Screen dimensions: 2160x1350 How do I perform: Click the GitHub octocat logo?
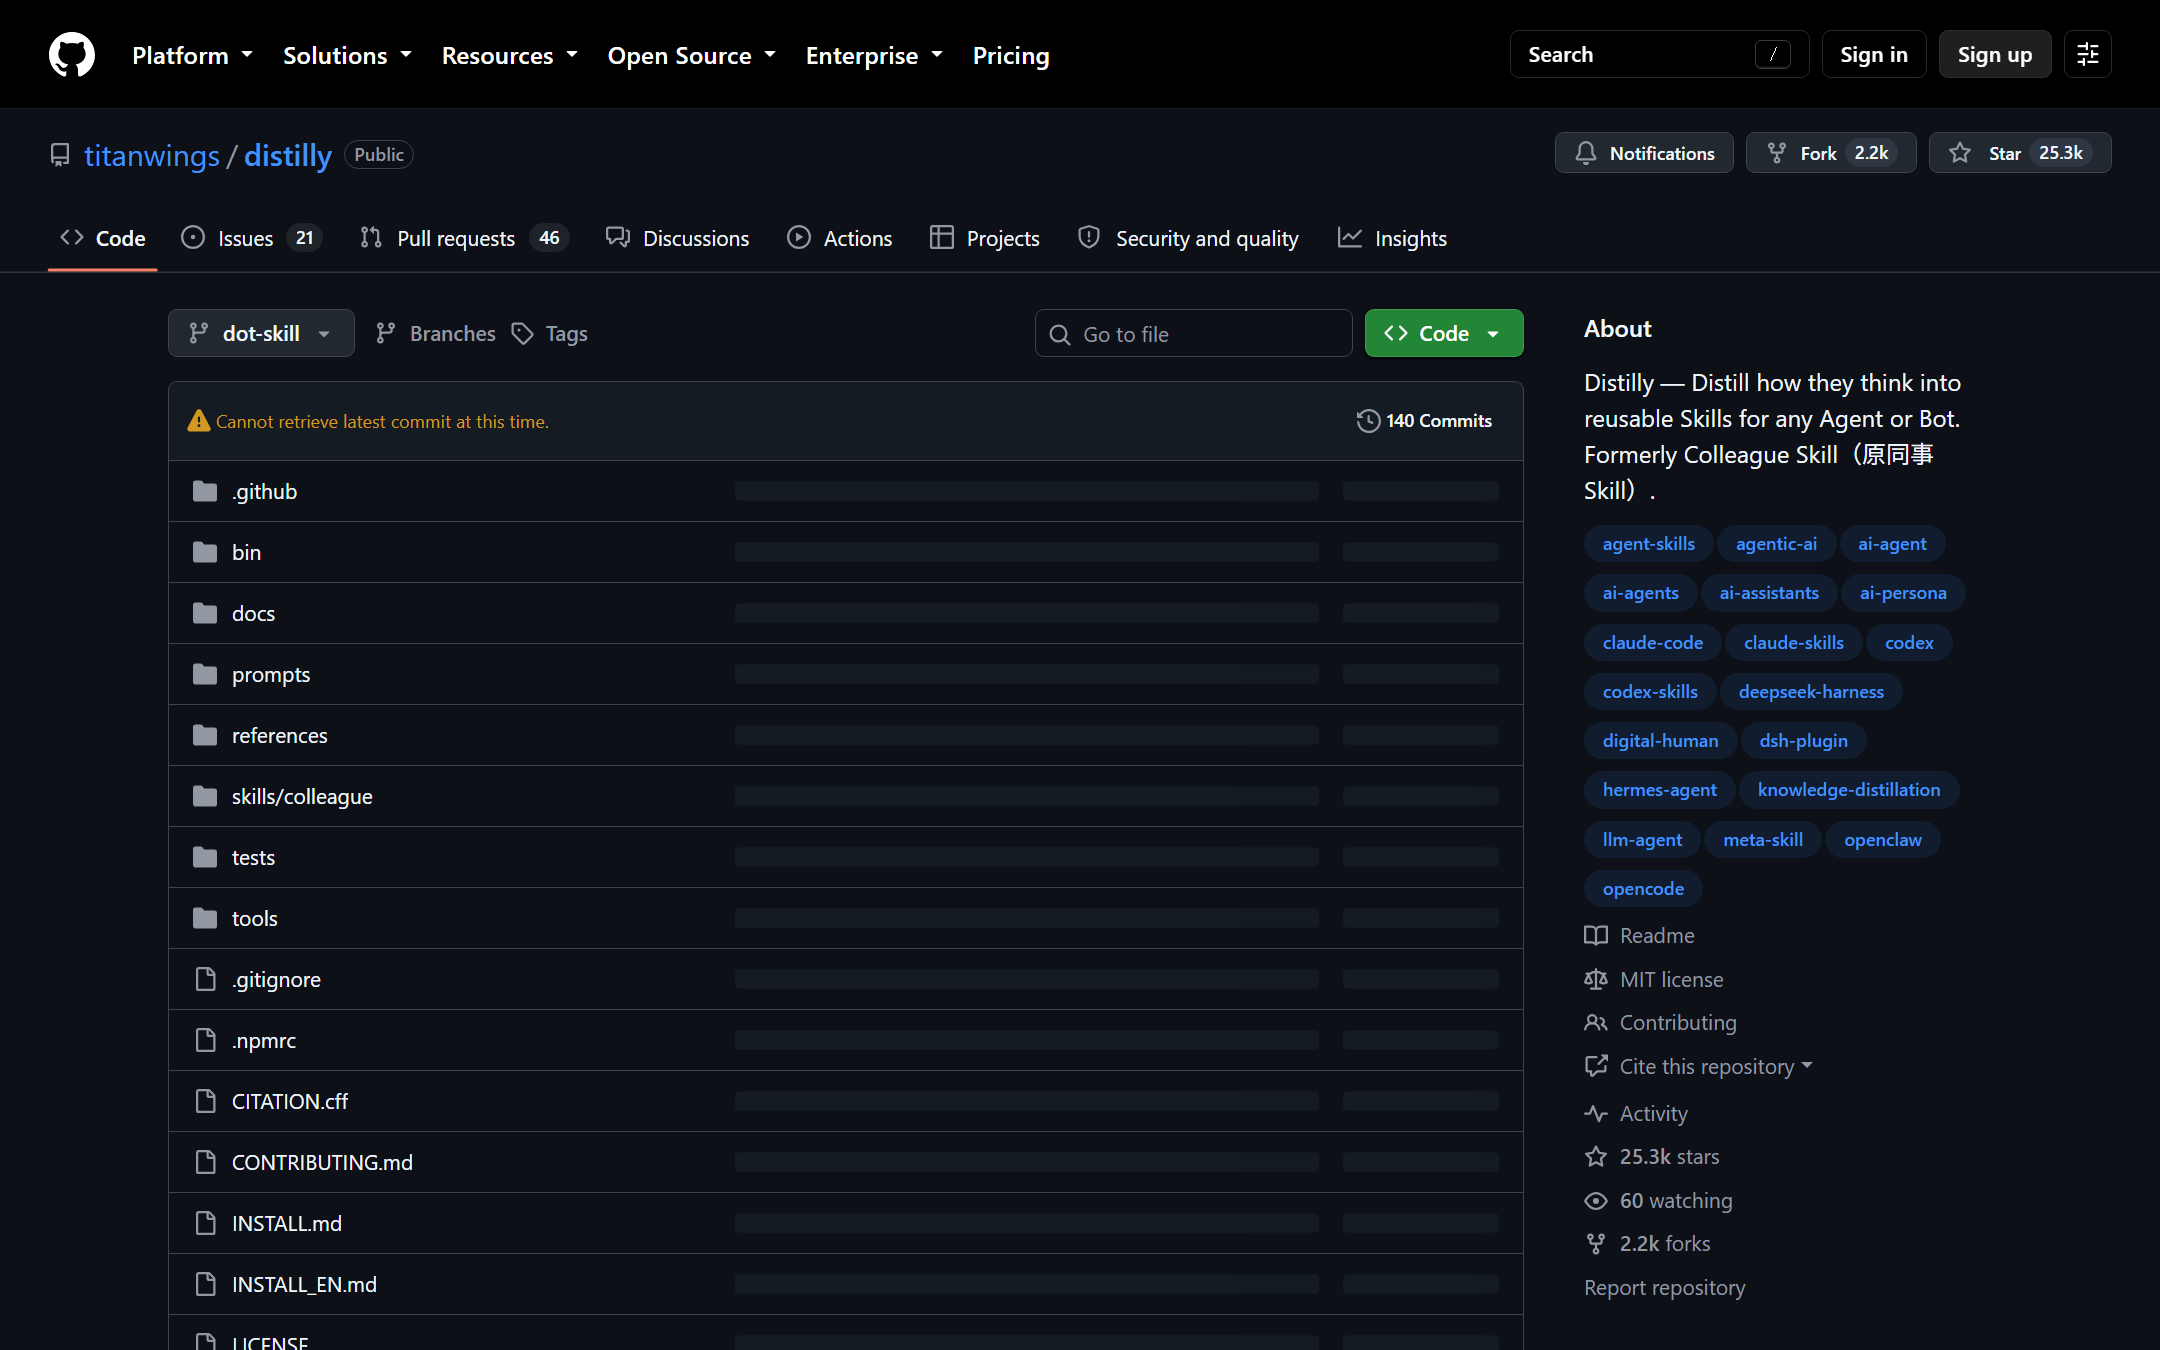tap(72, 54)
